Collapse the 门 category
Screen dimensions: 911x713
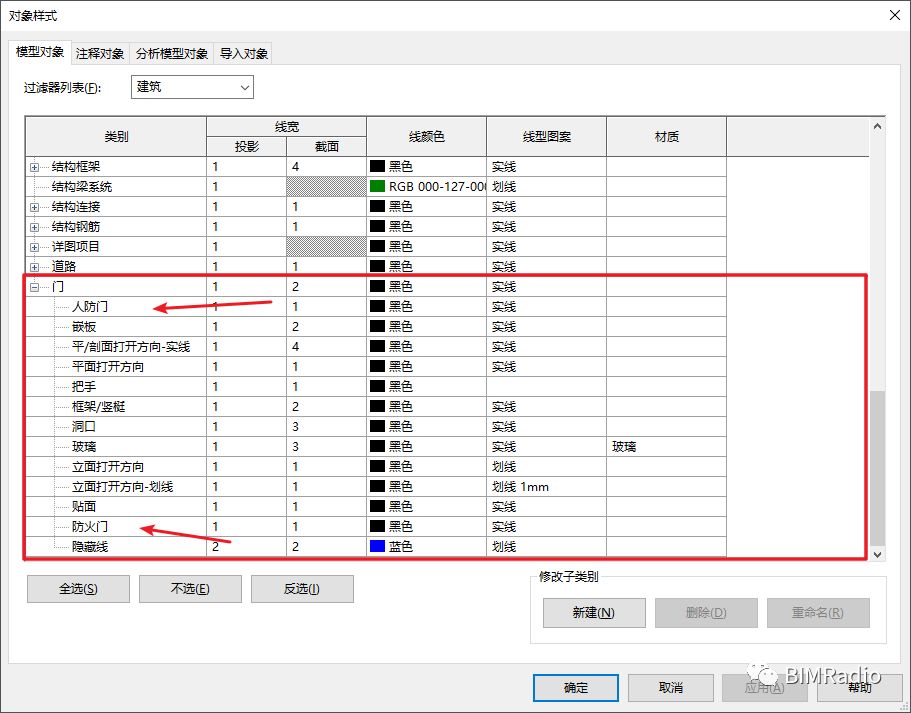(x=34, y=287)
